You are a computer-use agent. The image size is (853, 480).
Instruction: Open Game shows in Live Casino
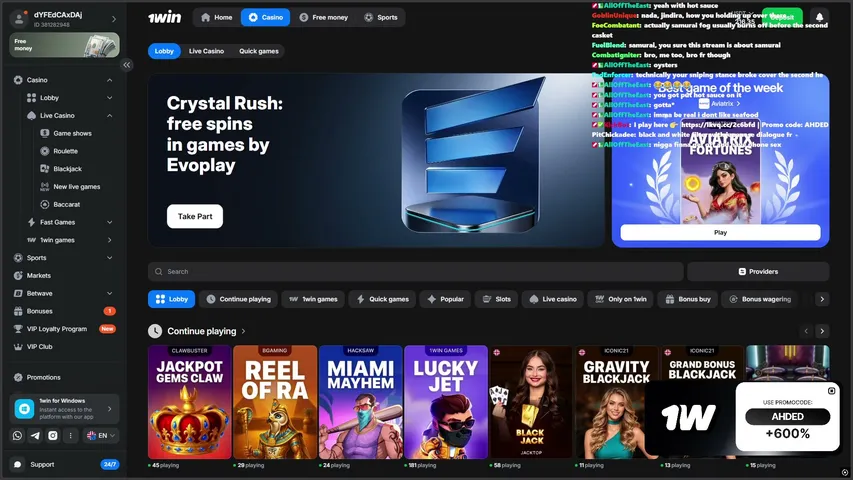pyautogui.click(x=72, y=133)
